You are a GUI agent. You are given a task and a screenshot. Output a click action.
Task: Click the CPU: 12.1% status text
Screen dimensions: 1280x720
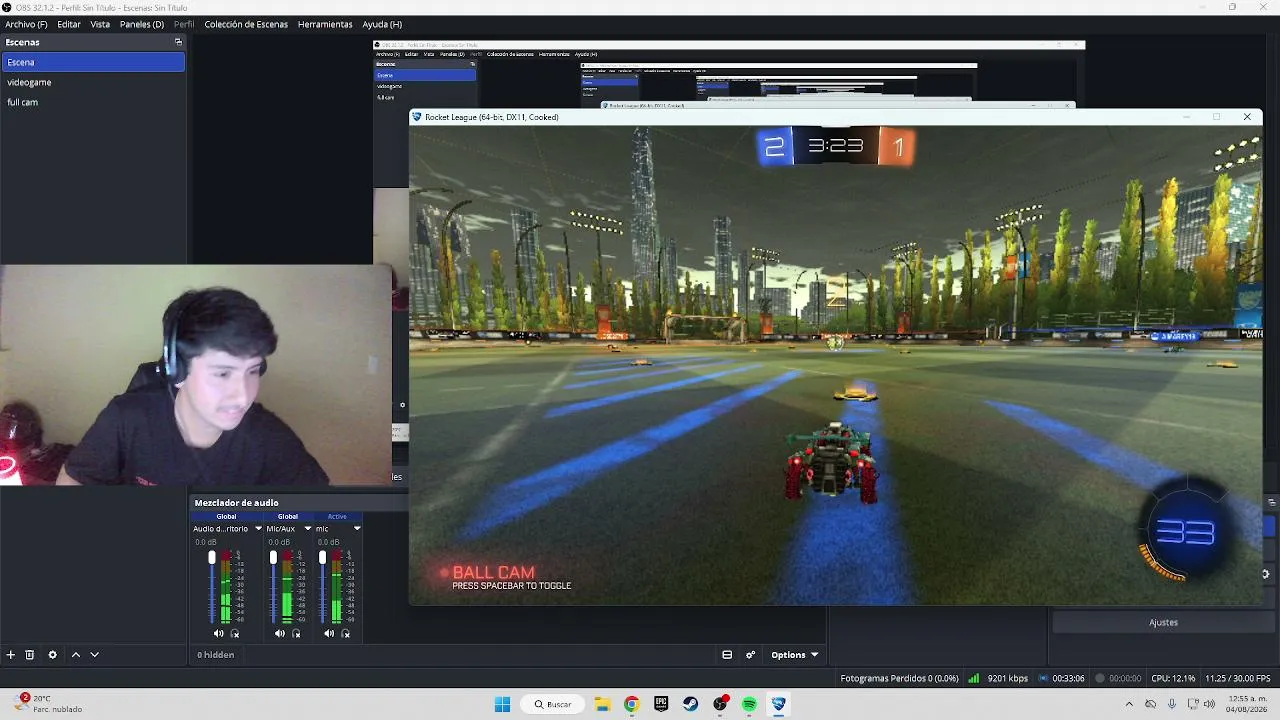1172,678
